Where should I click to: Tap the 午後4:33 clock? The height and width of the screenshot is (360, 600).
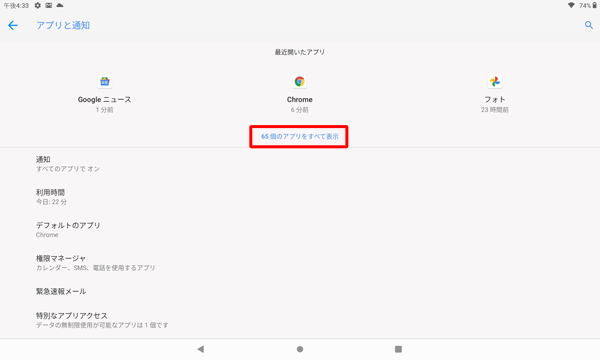click(16, 5)
